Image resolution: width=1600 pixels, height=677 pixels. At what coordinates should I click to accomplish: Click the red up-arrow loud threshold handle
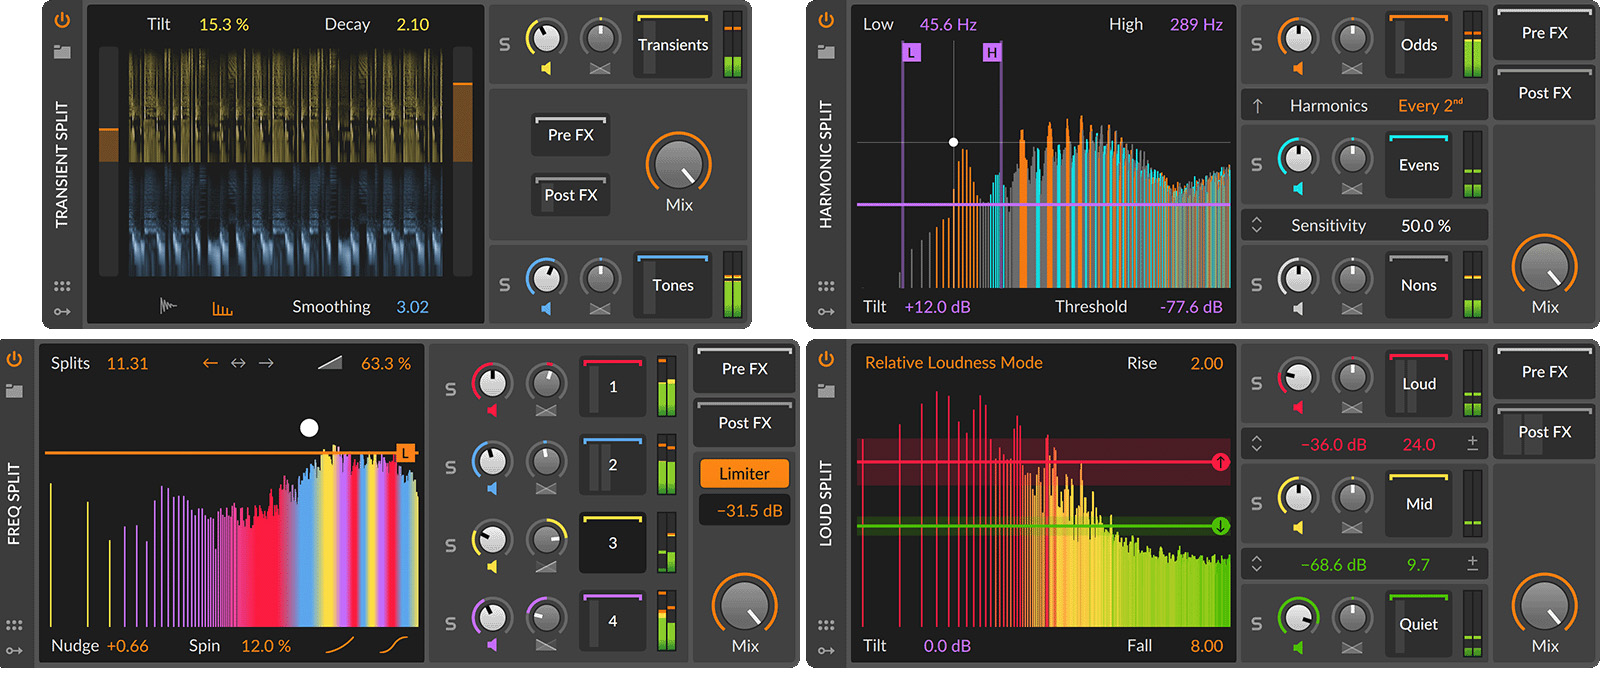[1220, 462]
